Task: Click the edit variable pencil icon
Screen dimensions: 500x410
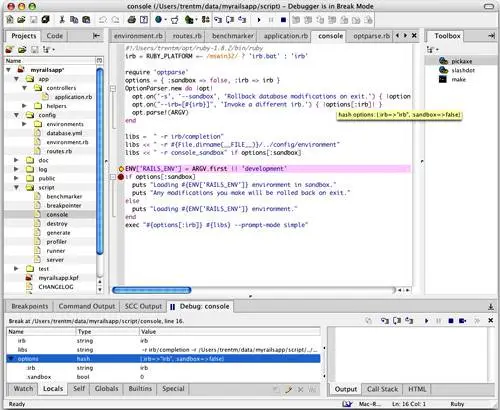Action: (x=289, y=389)
